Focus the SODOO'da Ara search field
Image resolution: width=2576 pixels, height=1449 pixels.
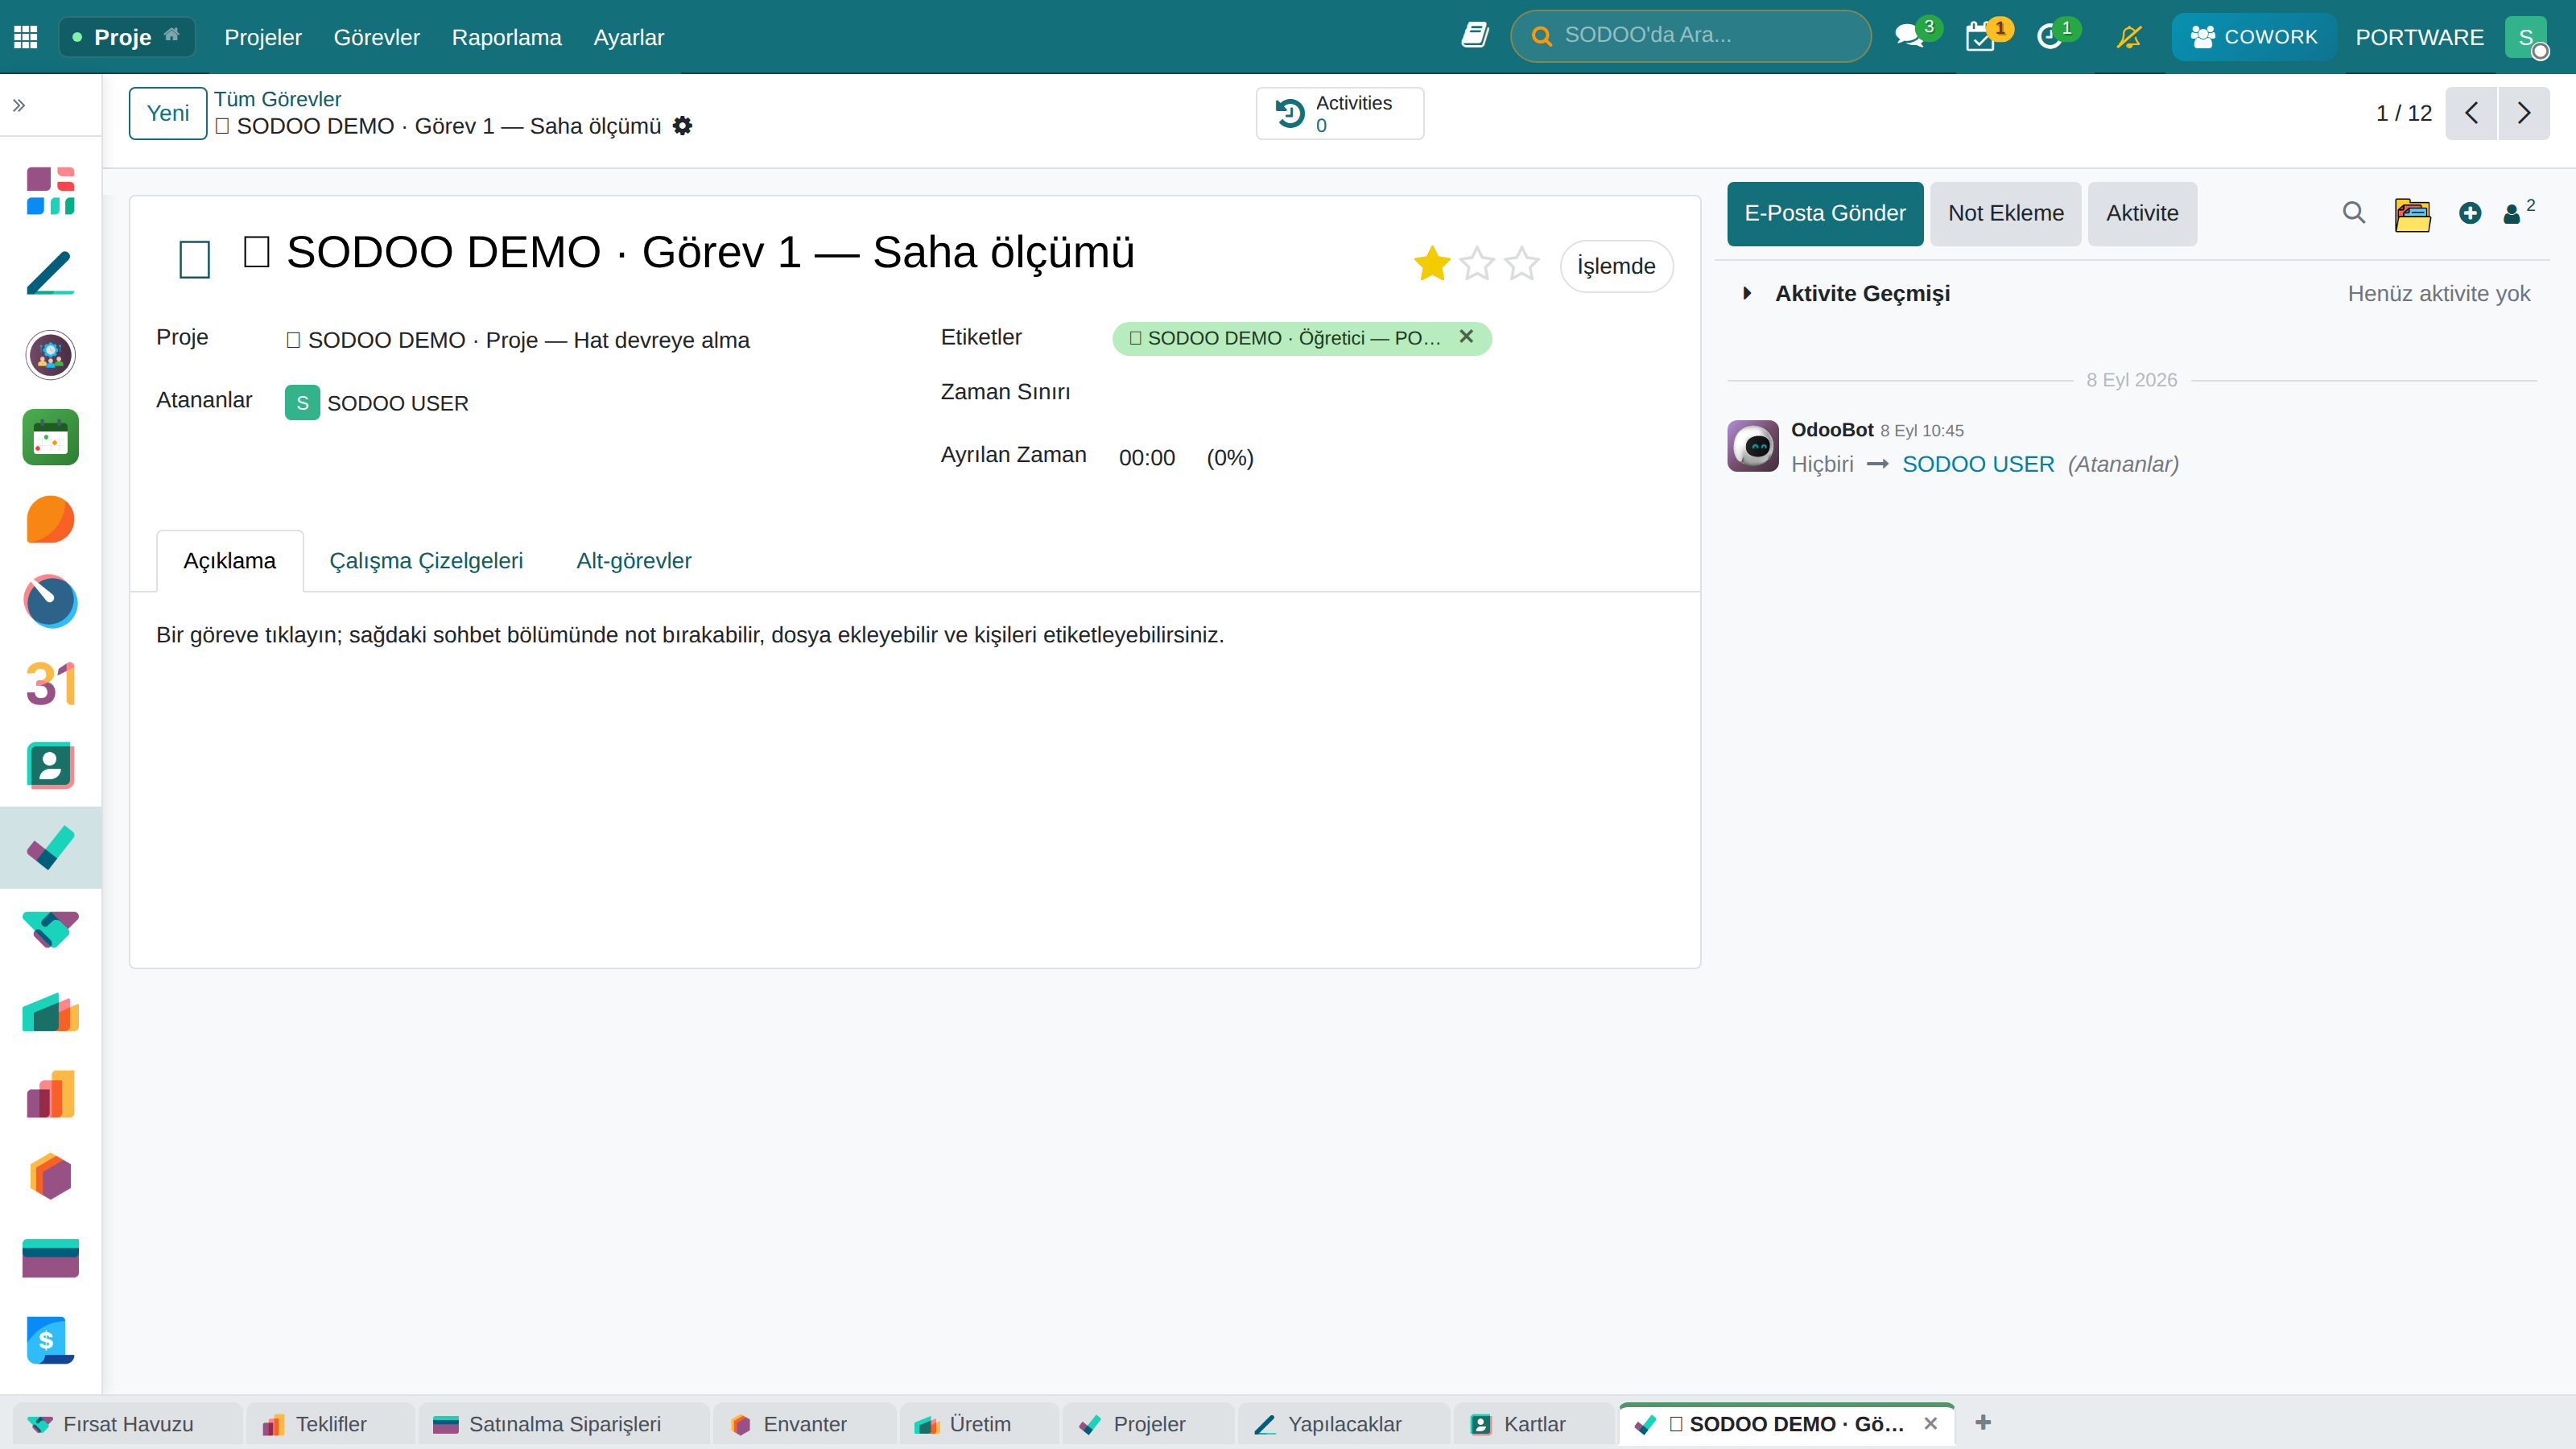pos(1690,36)
